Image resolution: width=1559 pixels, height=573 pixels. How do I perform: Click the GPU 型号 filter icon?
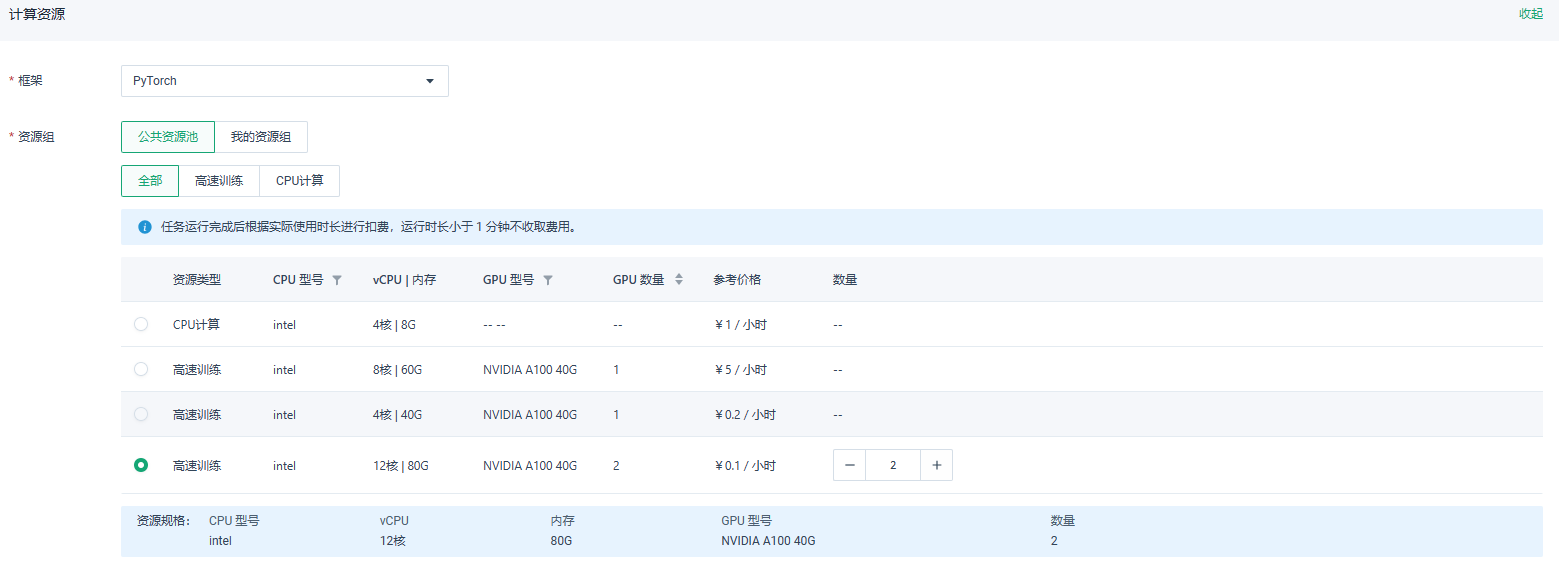(548, 280)
